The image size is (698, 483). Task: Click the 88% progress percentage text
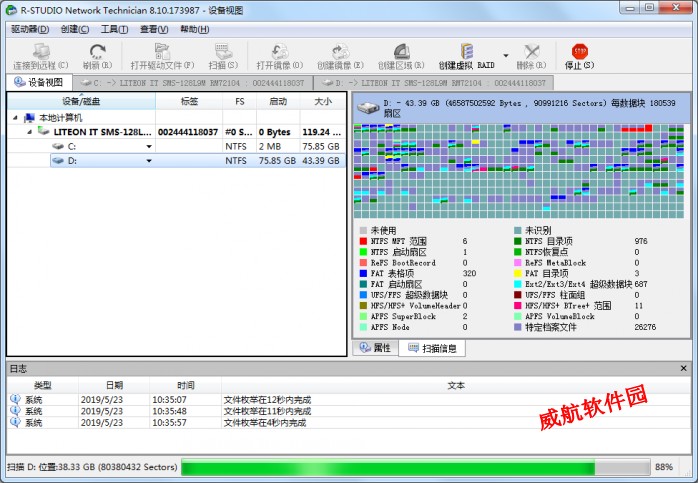pyautogui.click(x=664, y=467)
